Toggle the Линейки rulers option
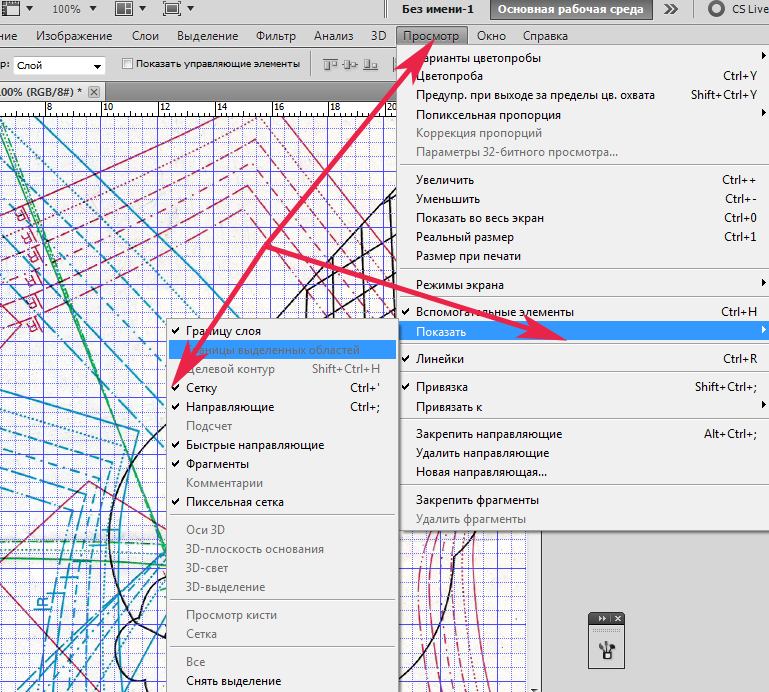The image size is (769, 692). (440, 359)
